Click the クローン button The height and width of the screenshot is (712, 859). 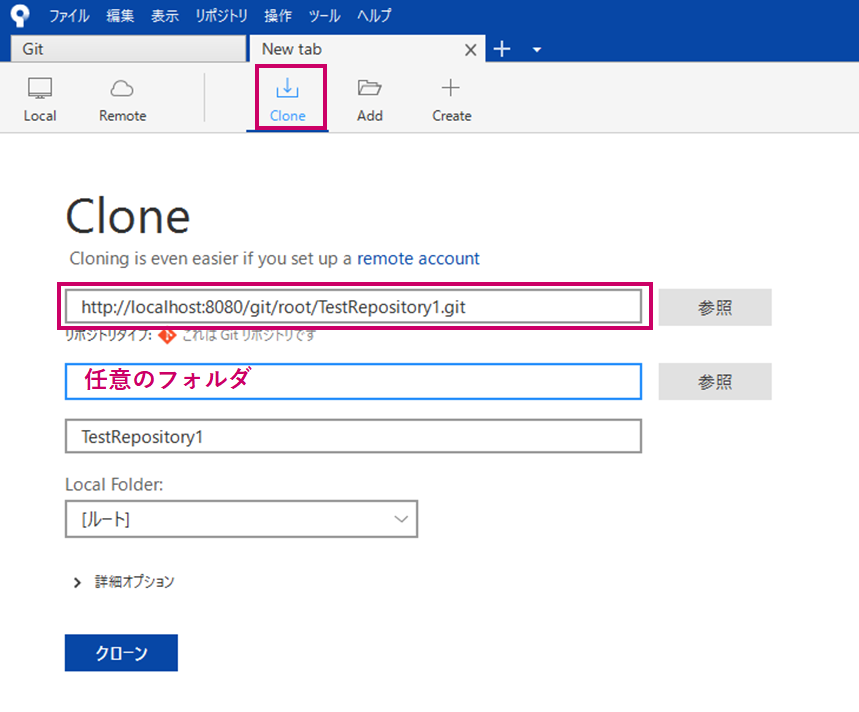(x=120, y=652)
